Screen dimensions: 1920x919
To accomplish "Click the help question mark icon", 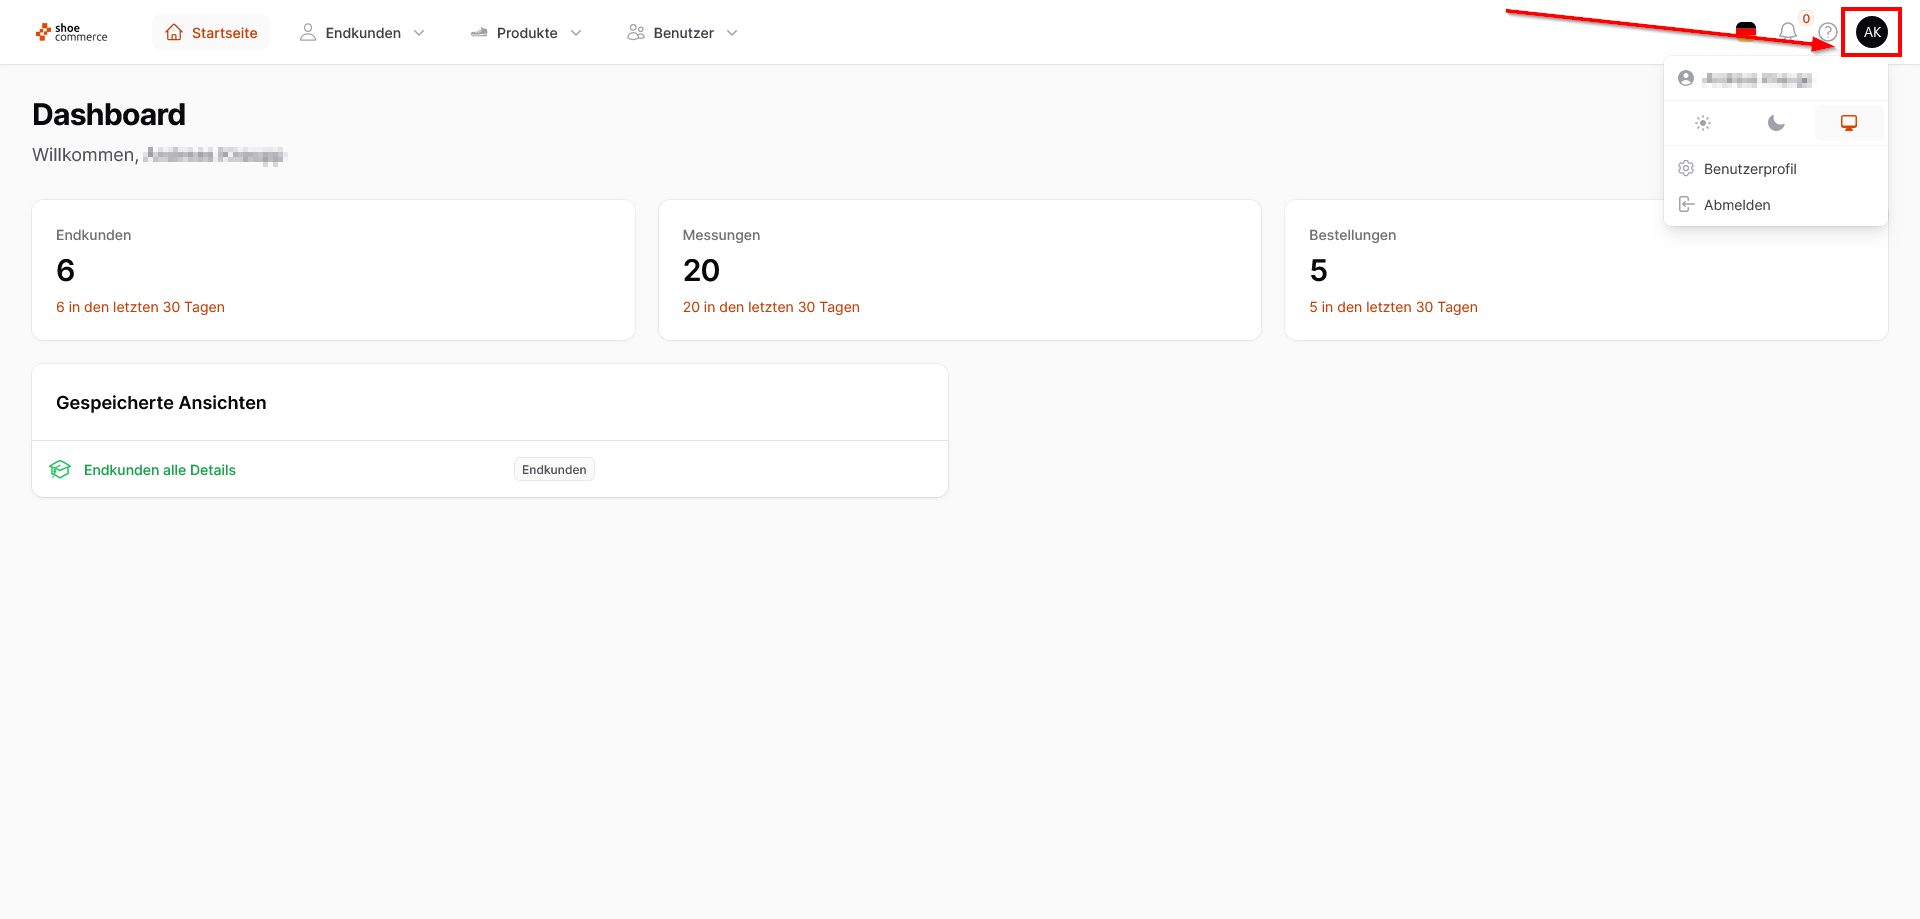I will [x=1828, y=32].
